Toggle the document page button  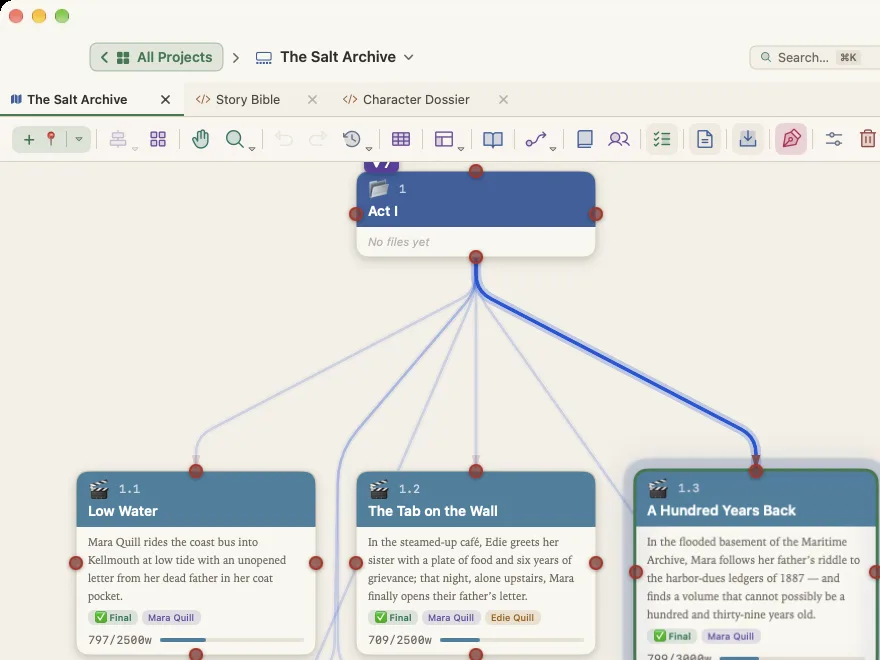(x=705, y=139)
